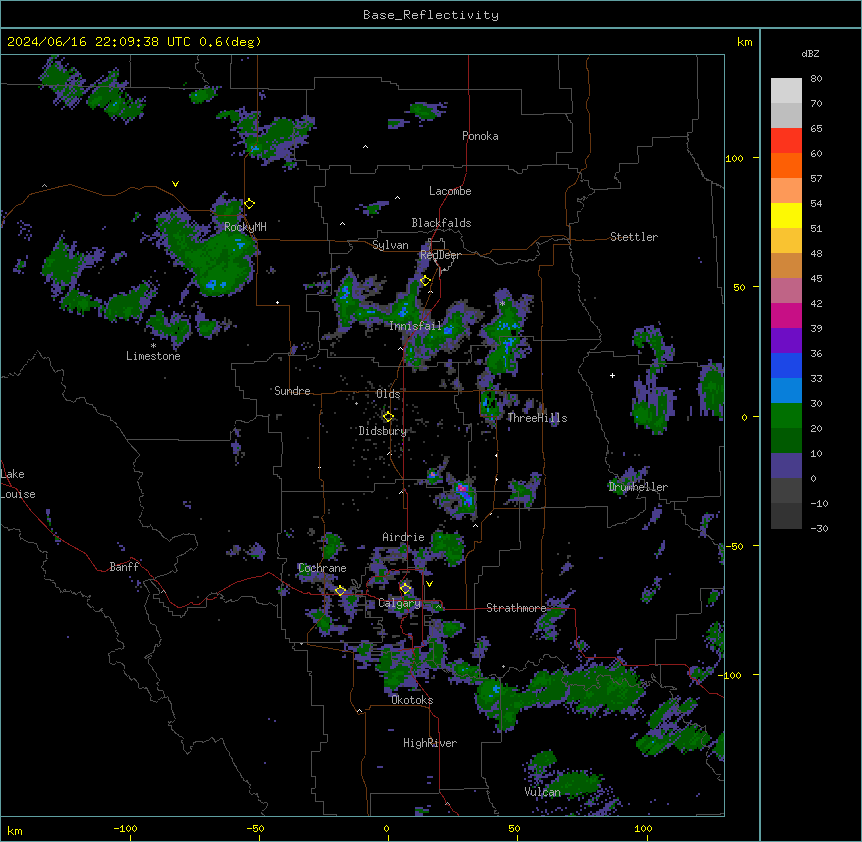Click the yellow diamond marker above RockyMH

coord(250,204)
